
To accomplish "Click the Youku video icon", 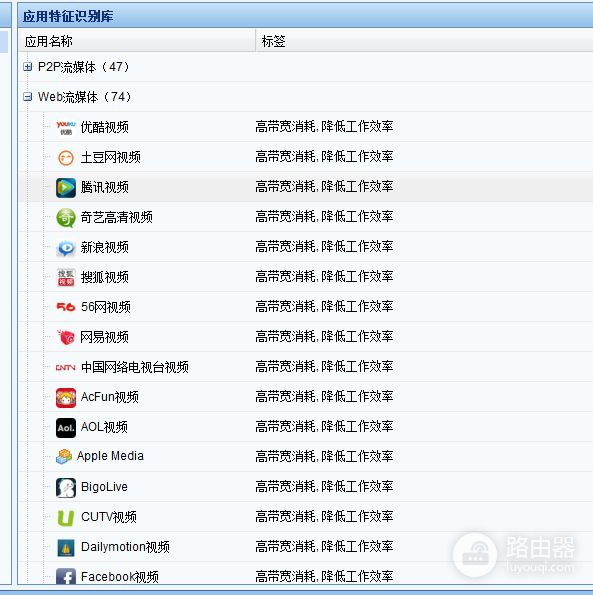I will pos(66,128).
